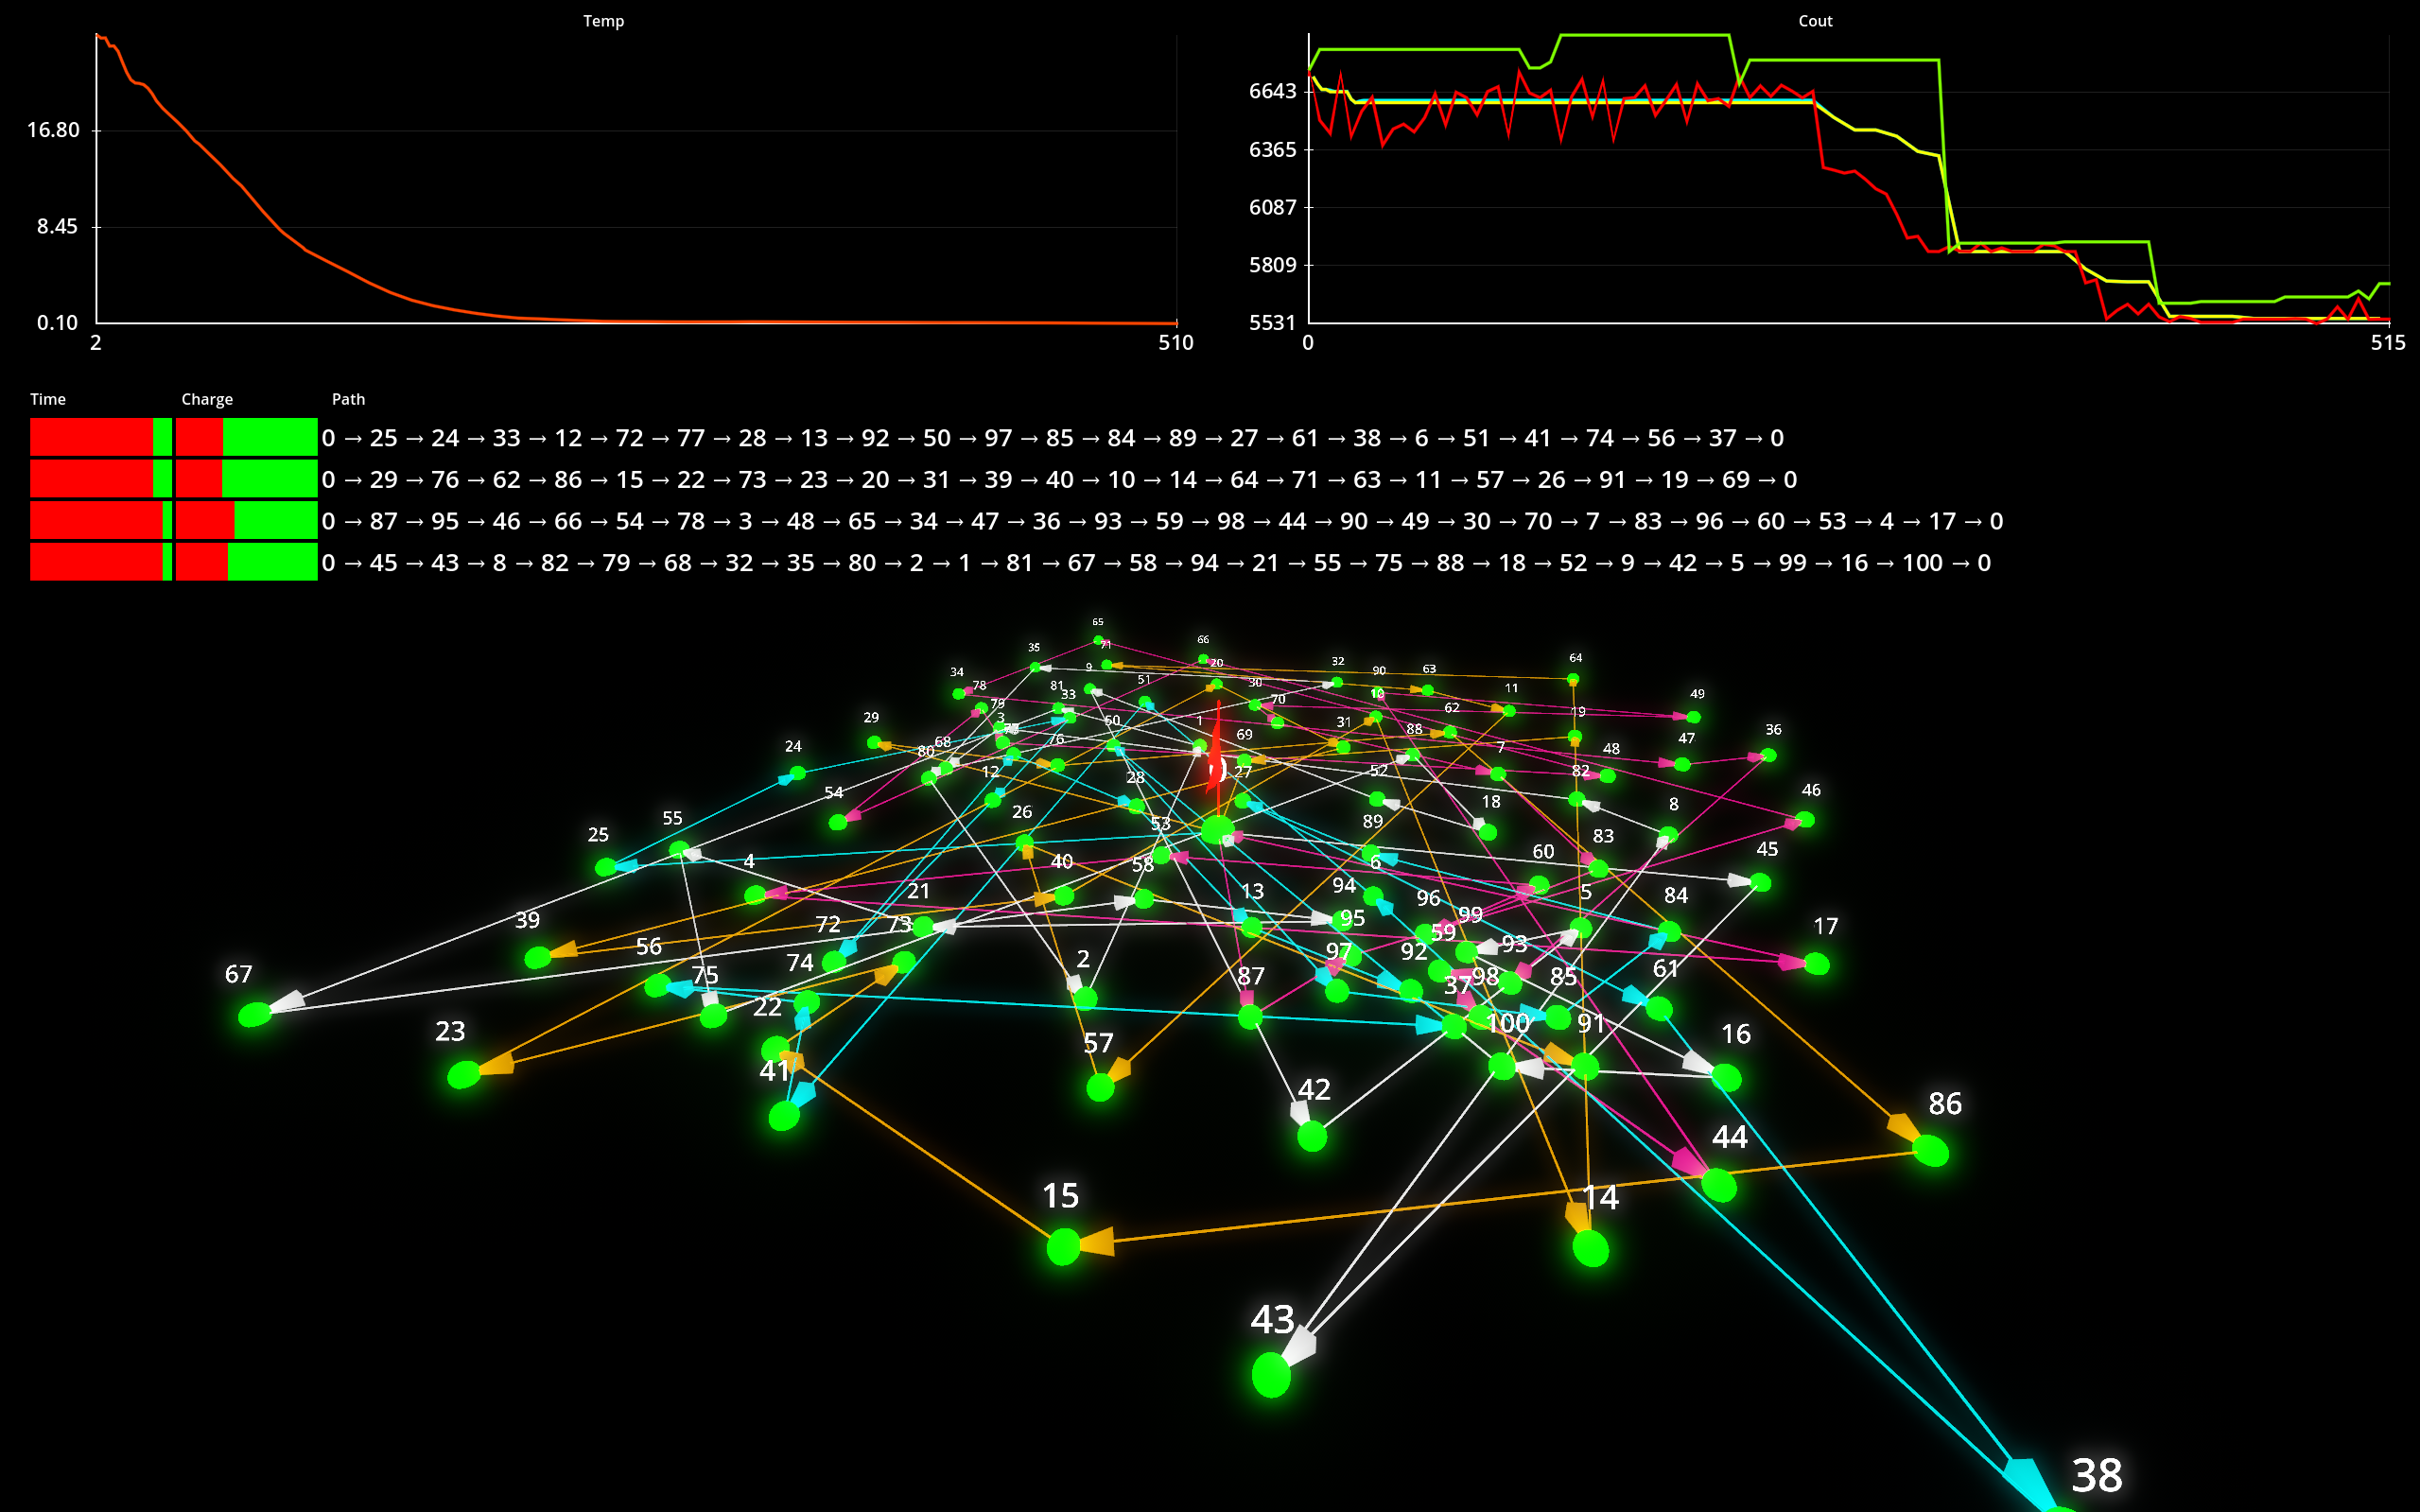The height and width of the screenshot is (1512, 2420).
Task: Select the route starting 0 → 87 → 95
Action: click(x=1161, y=521)
